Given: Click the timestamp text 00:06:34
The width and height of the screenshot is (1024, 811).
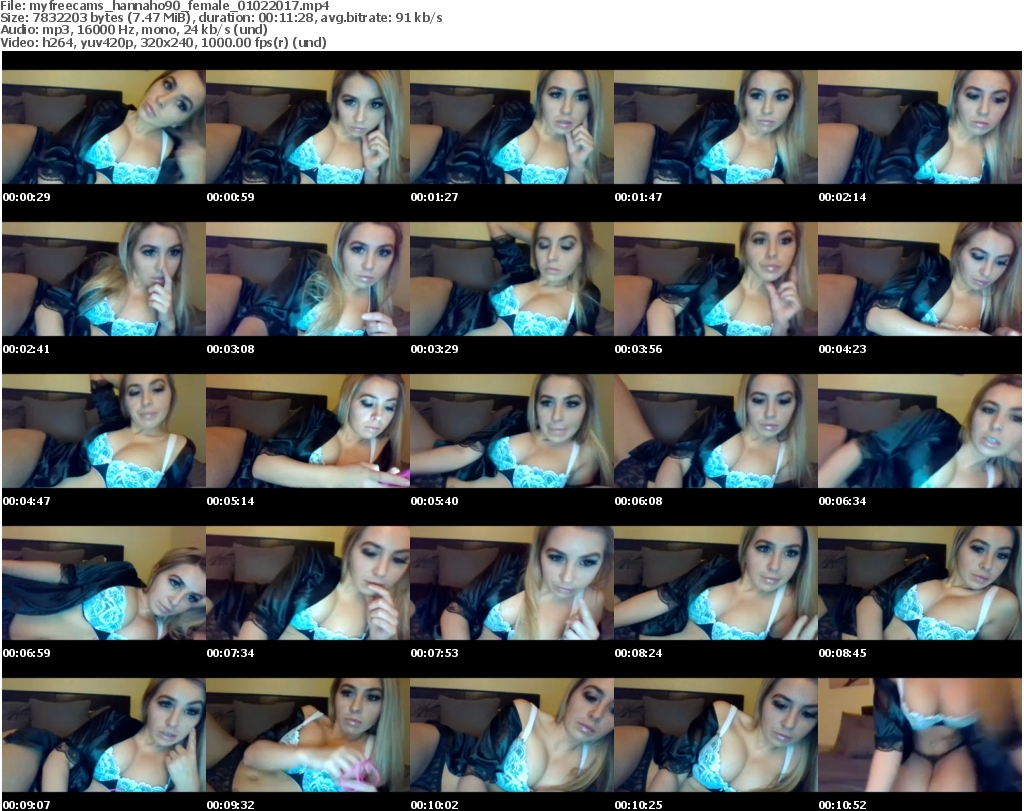Looking at the screenshot, I should click(842, 501).
